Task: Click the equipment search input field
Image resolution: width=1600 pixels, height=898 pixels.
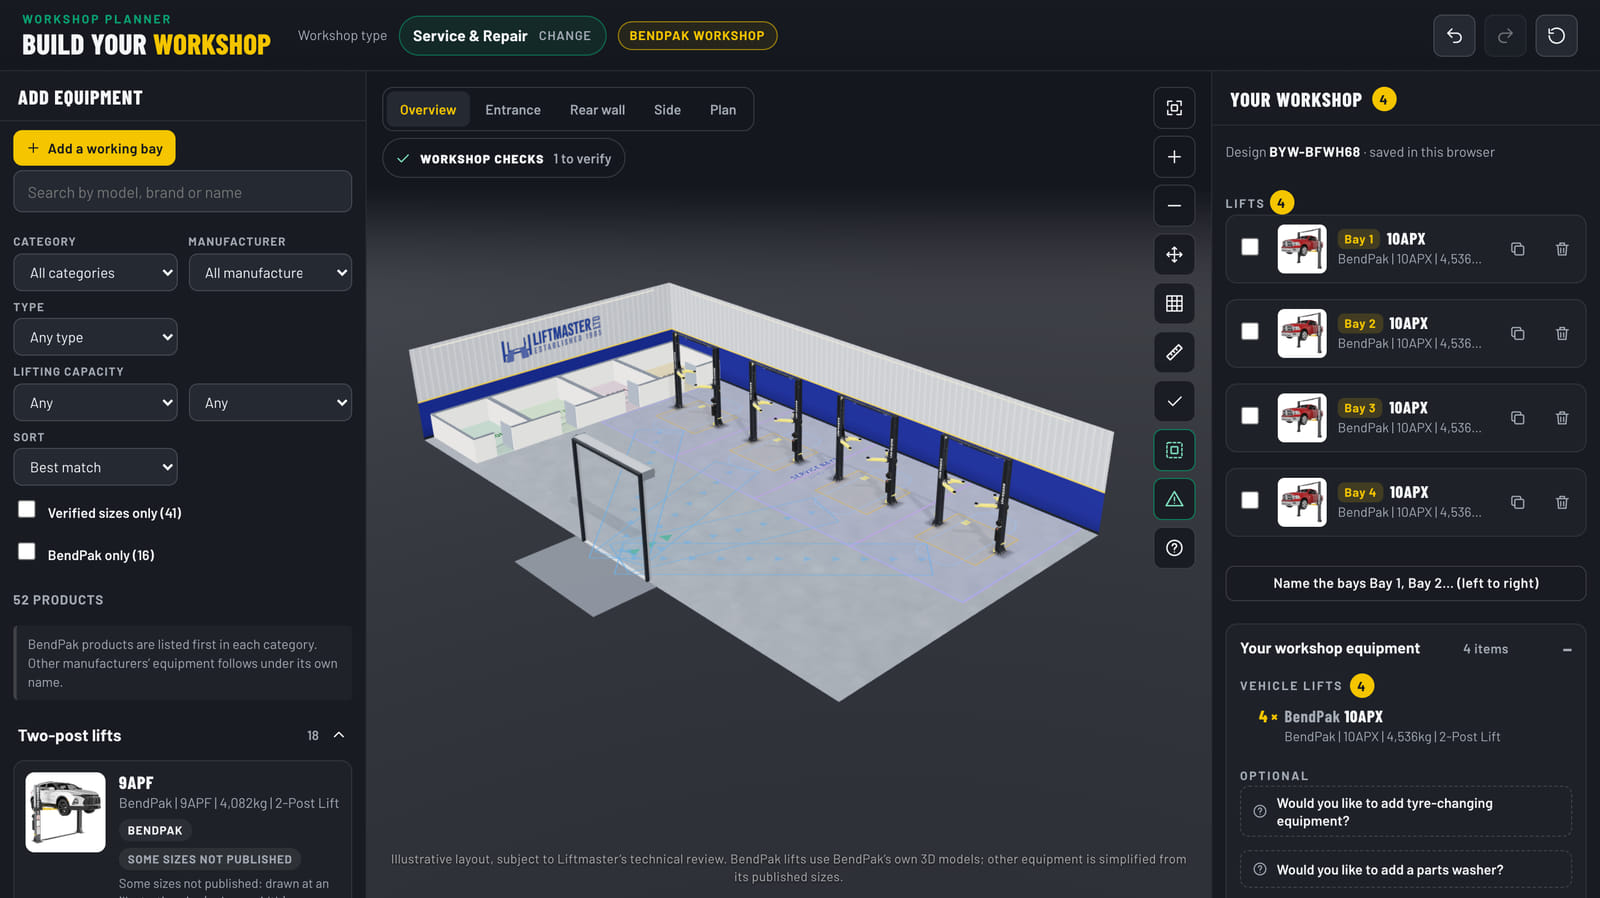Action: [x=182, y=192]
